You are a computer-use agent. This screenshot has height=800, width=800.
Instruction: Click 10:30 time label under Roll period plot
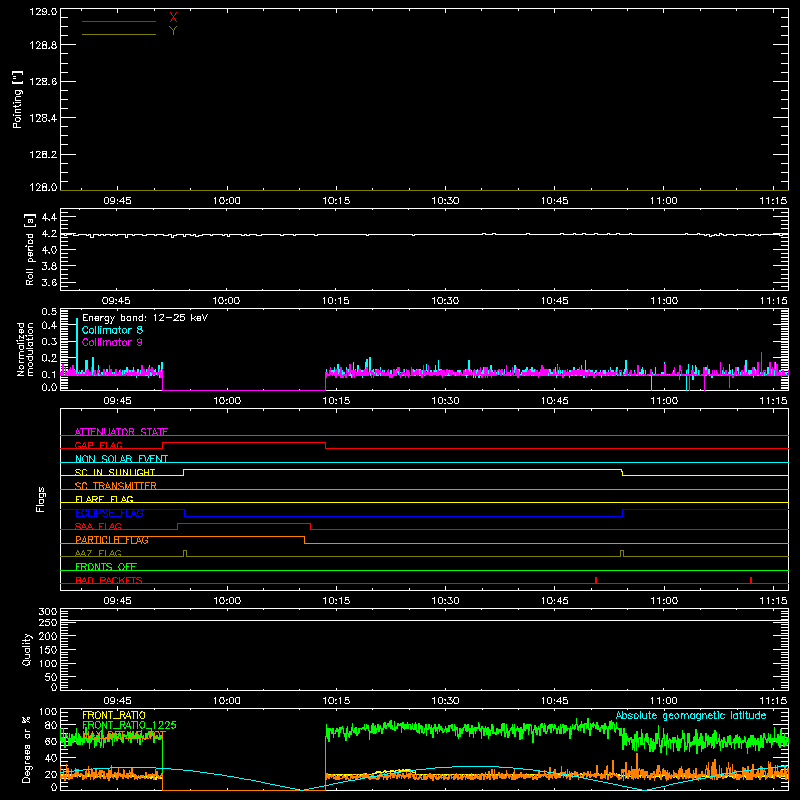(445, 301)
